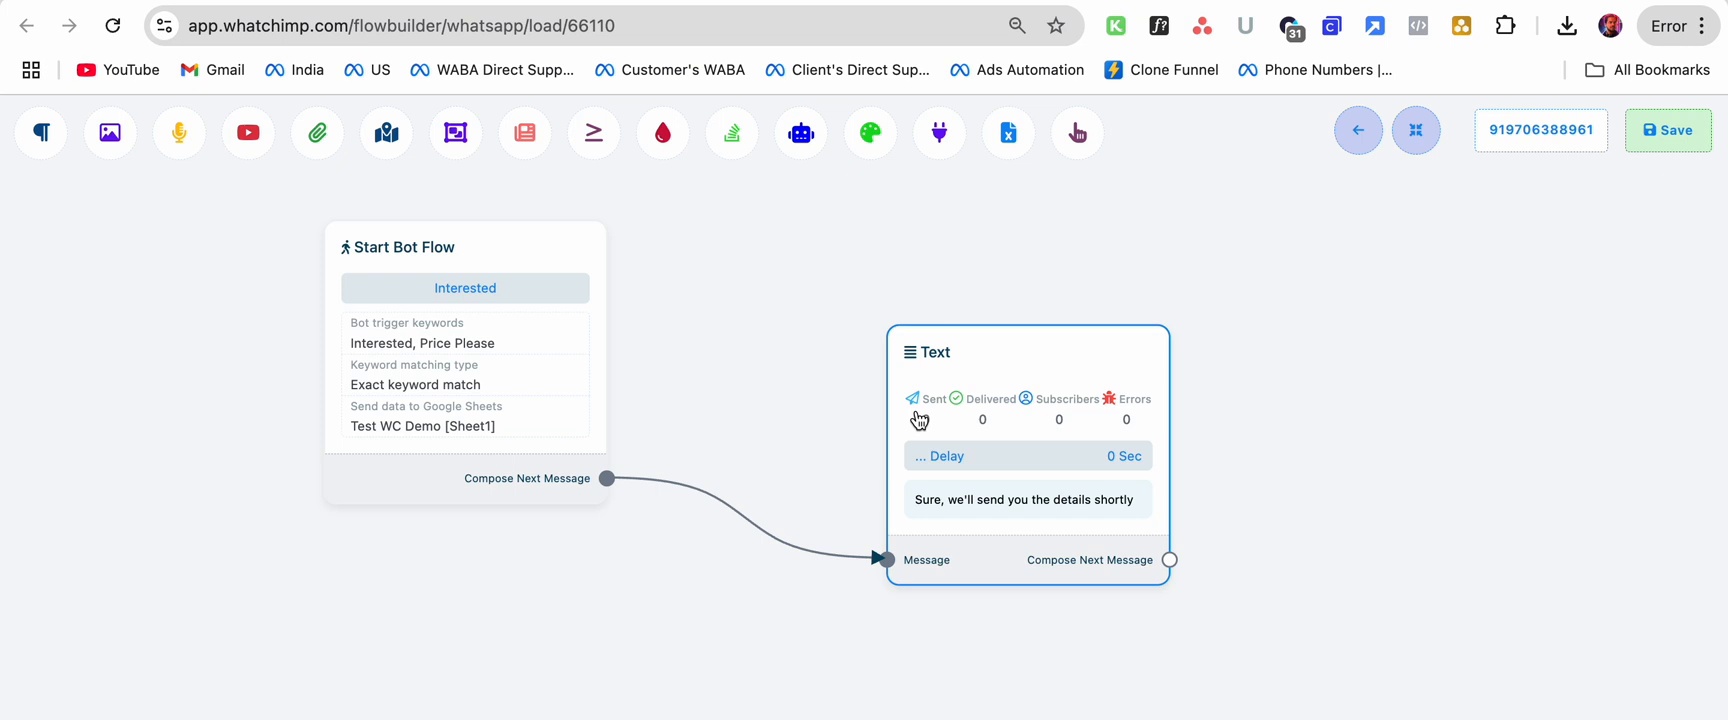
Task: Select the Start Bot Flow's Compose Next Message output connector
Action: [607, 479]
